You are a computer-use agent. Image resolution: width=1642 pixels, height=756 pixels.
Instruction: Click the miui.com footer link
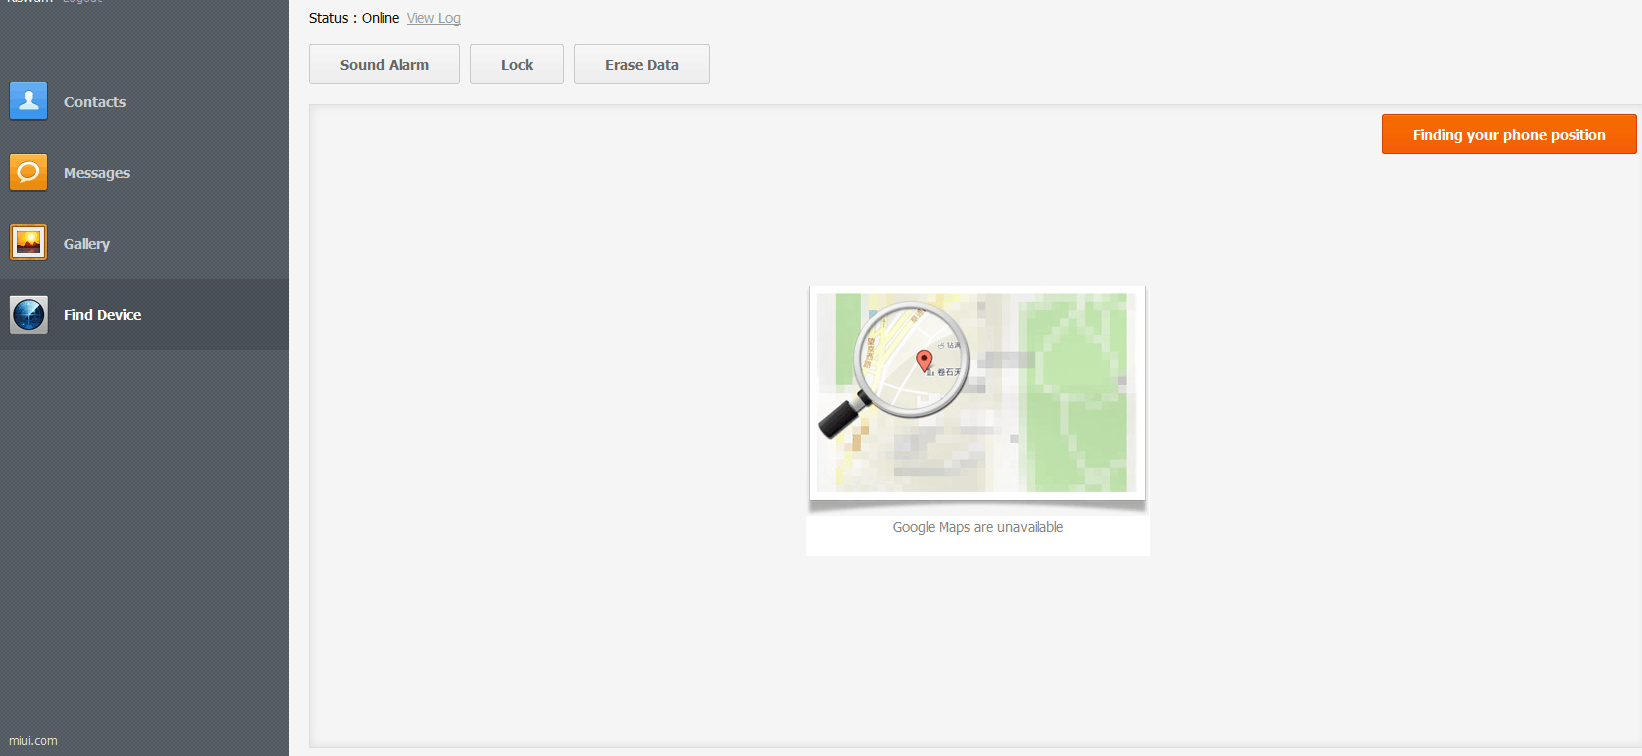pos(33,741)
